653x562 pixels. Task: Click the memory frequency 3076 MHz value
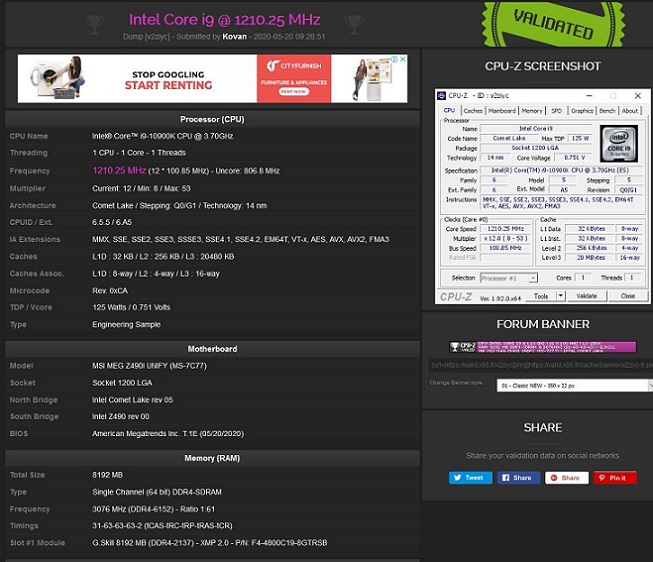(153, 509)
